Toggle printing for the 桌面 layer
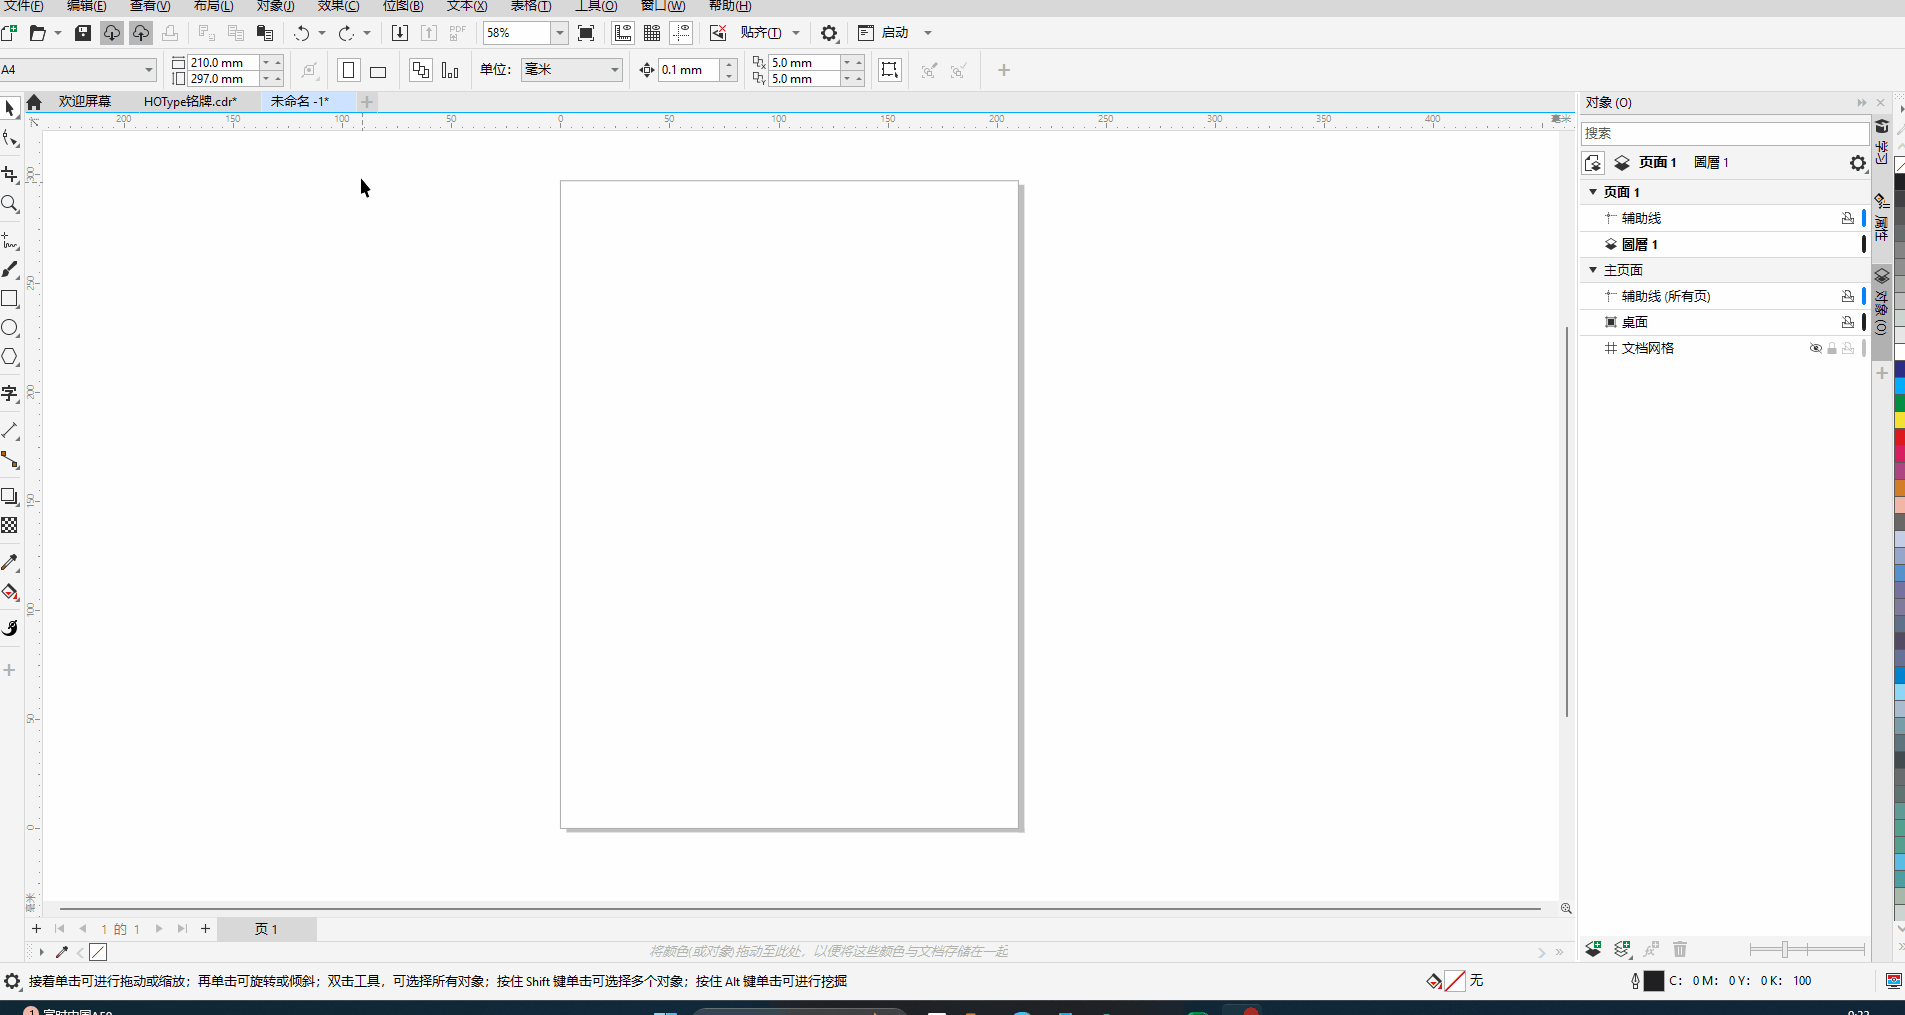Viewport: 1905px width, 1015px height. pyautogui.click(x=1848, y=322)
